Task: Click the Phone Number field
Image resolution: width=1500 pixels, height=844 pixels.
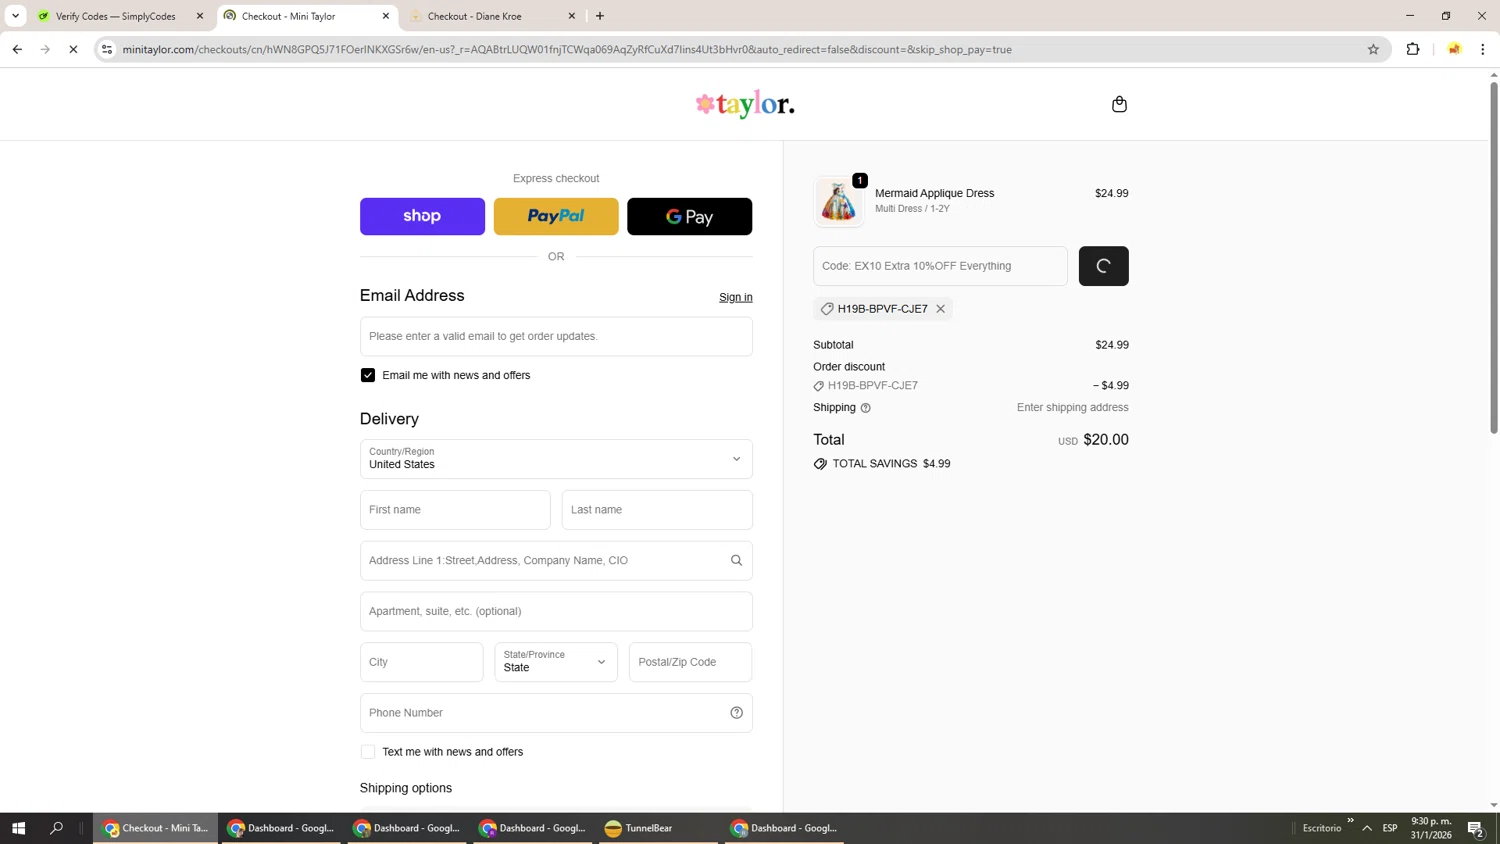Action: 556,713
